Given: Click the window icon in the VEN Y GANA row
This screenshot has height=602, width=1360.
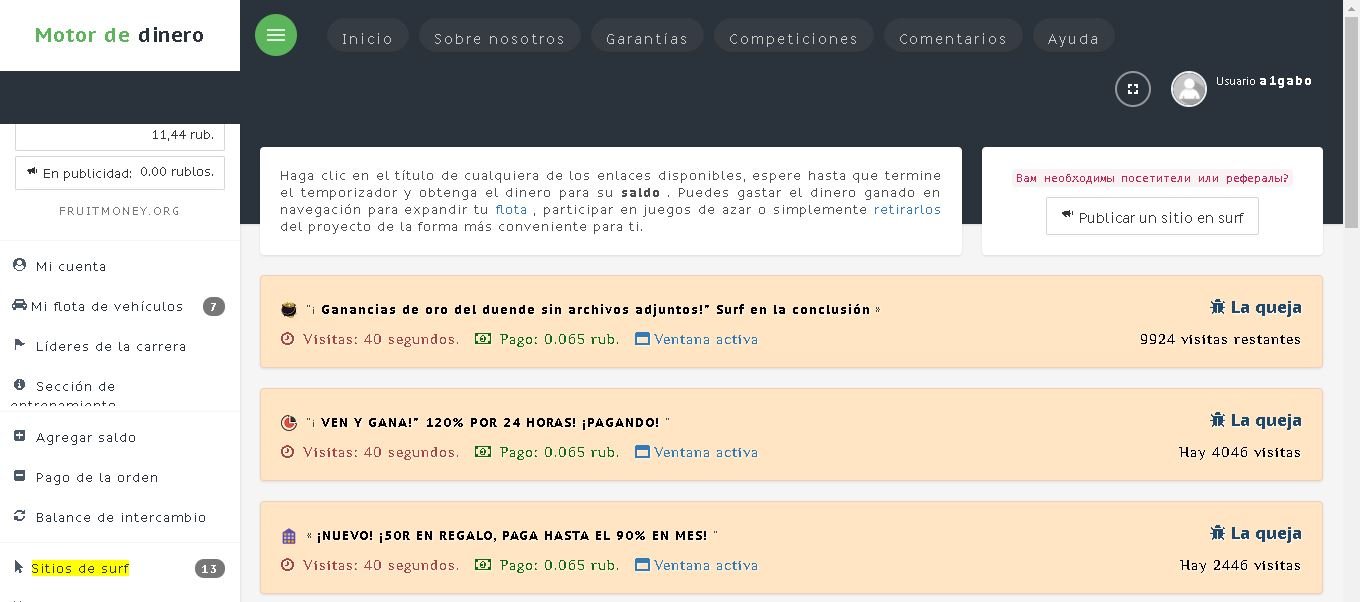Looking at the screenshot, I should pyautogui.click(x=642, y=452).
